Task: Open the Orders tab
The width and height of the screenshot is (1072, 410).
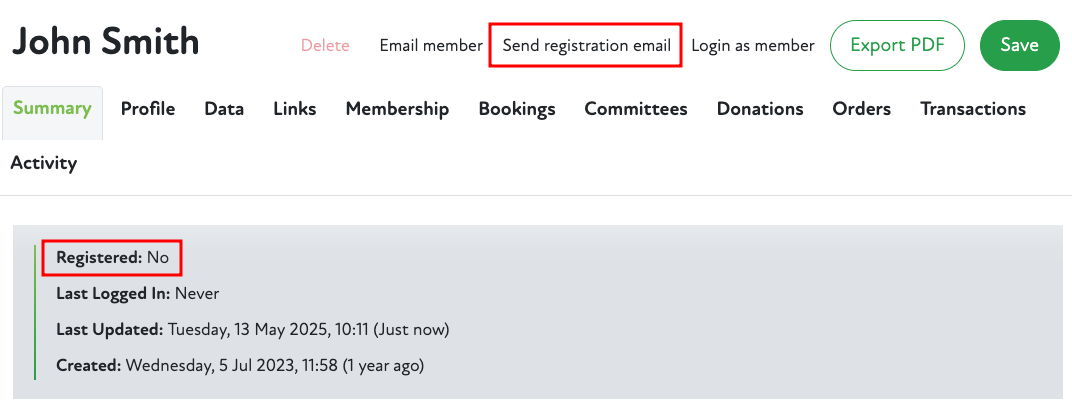Action: click(x=861, y=109)
